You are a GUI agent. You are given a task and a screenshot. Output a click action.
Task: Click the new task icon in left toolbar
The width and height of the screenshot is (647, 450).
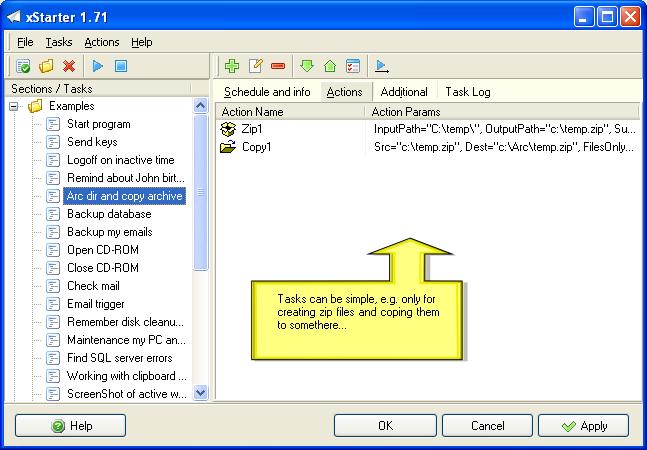(x=24, y=66)
